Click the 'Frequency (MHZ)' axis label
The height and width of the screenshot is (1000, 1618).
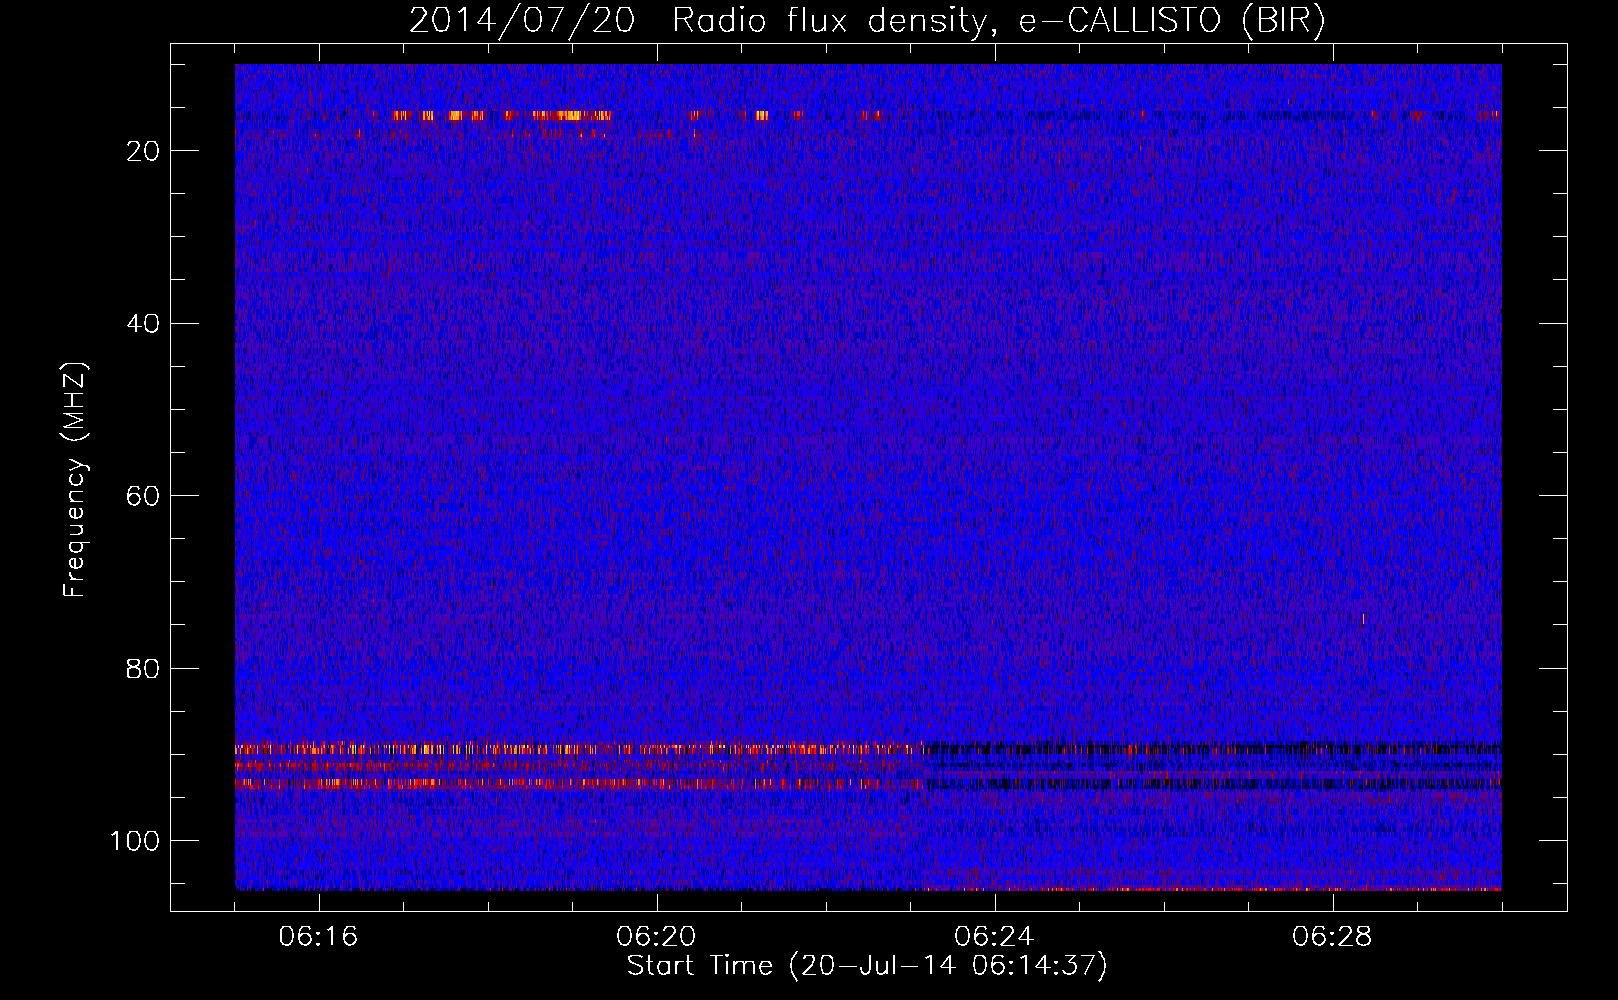pos(75,480)
